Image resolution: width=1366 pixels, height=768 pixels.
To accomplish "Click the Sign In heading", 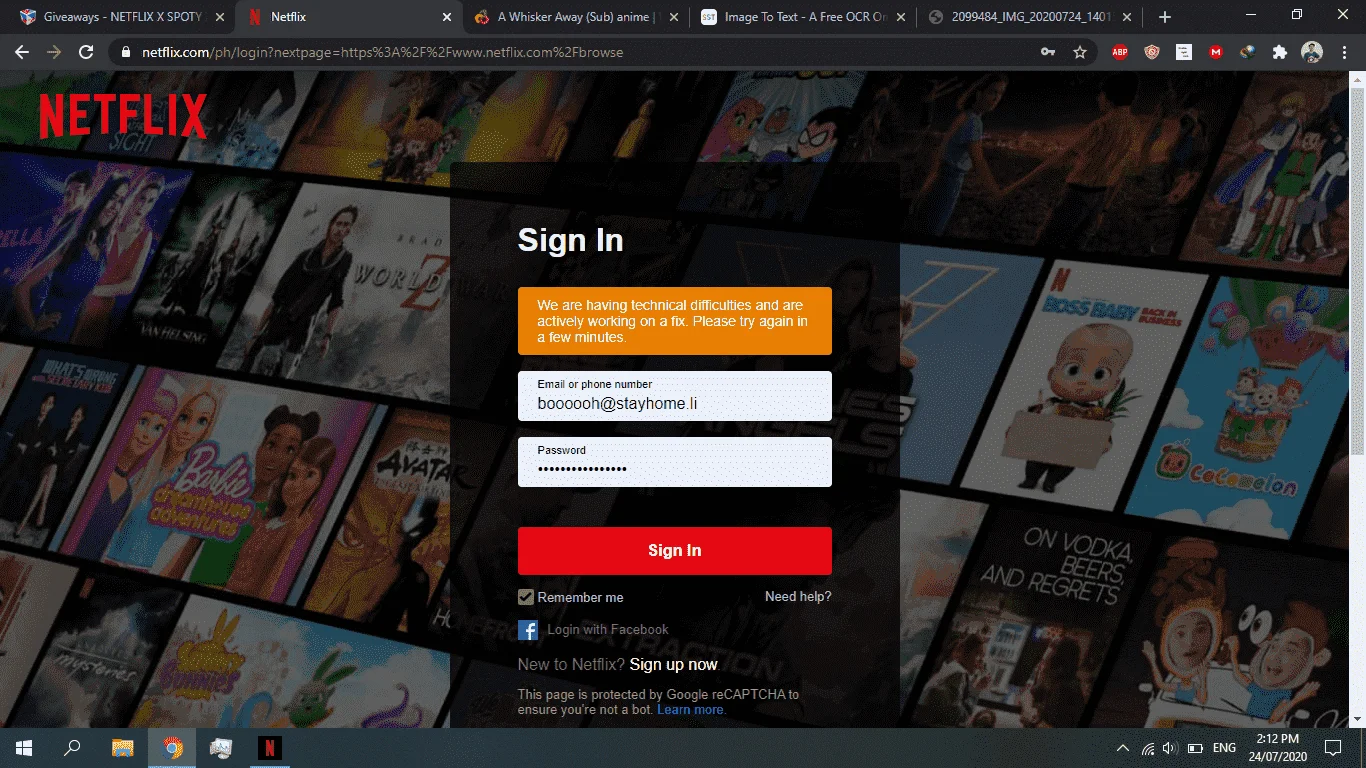I will (570, 240).
